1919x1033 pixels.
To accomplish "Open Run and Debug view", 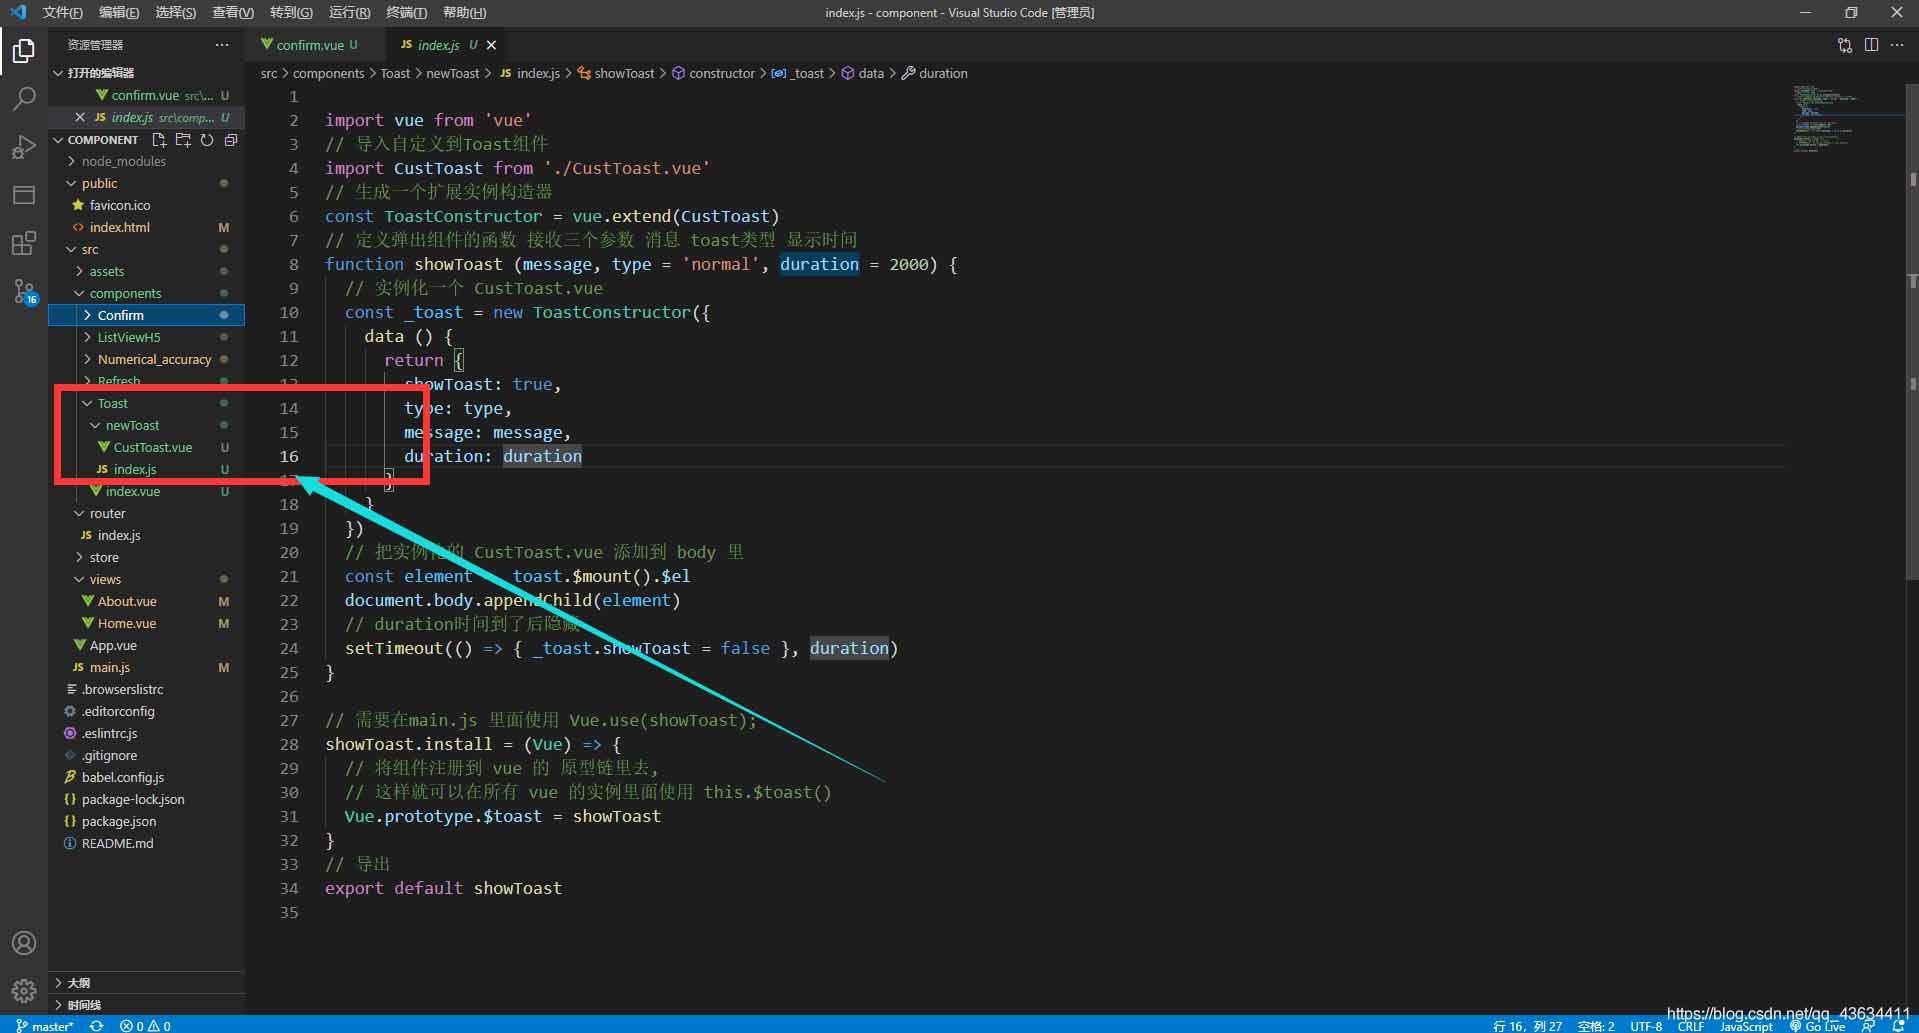I will (x=24, y=147).
